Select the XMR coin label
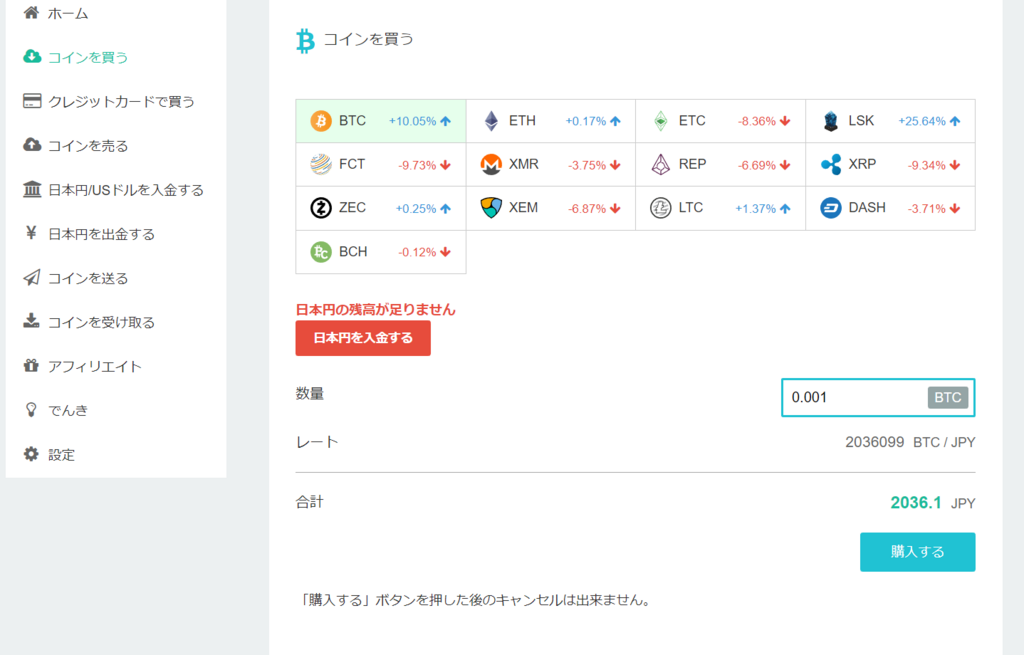 point(524,165)
